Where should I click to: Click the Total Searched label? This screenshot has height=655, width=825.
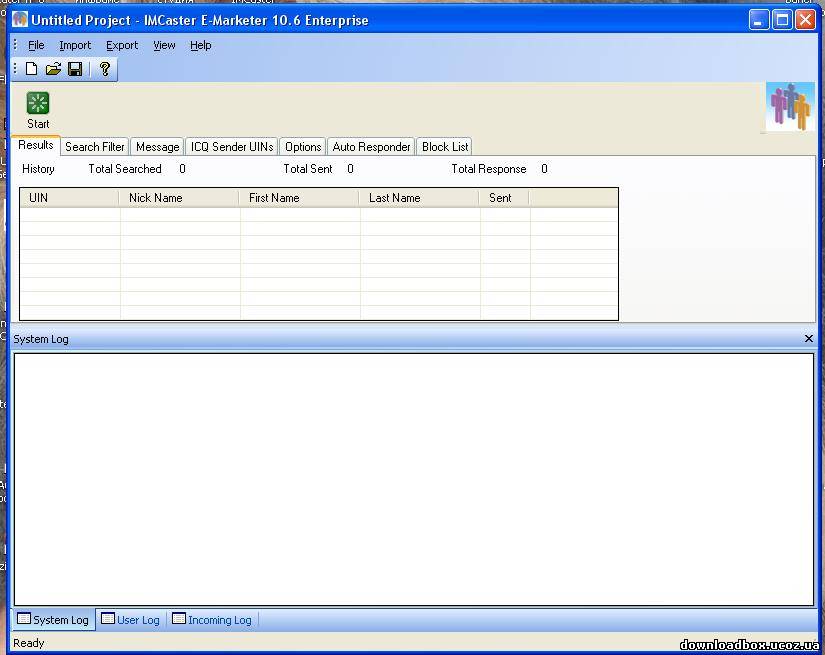tap(125, 169)
